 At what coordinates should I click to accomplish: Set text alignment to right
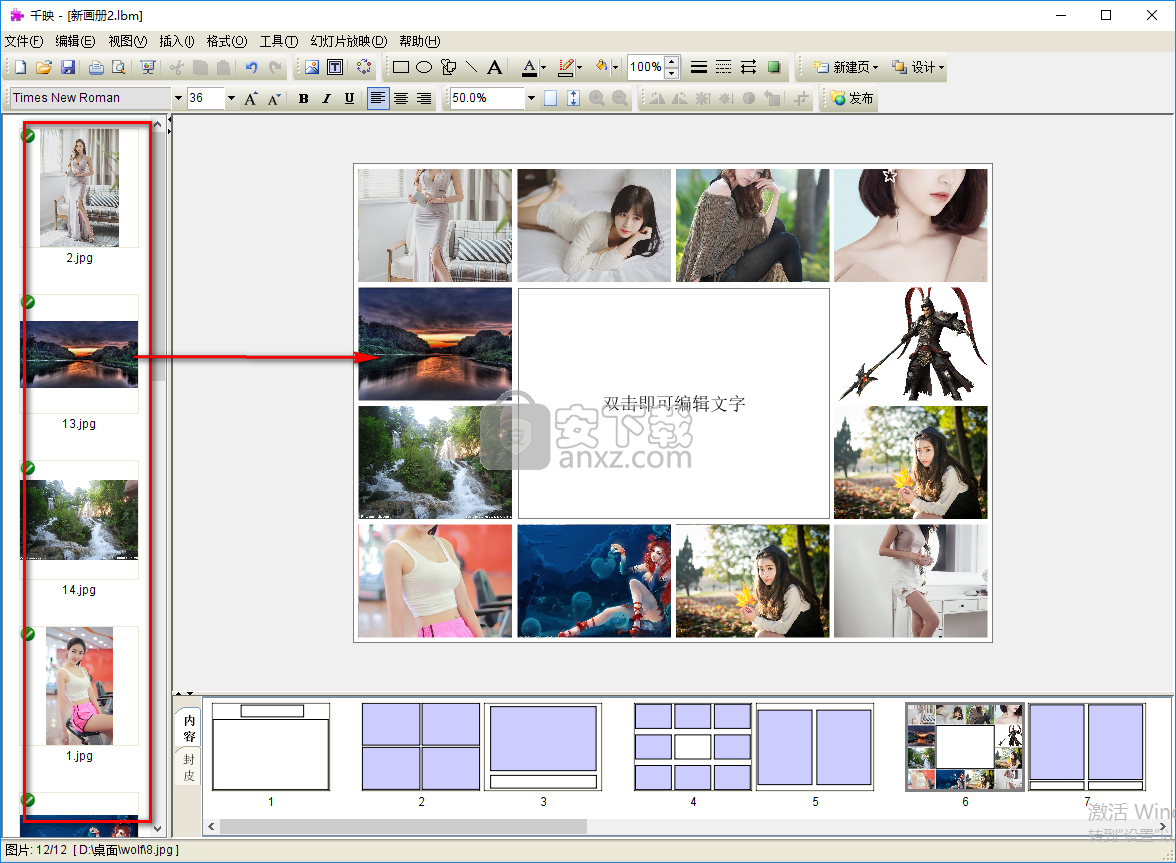pyautogui.click(x=424, y=98)
